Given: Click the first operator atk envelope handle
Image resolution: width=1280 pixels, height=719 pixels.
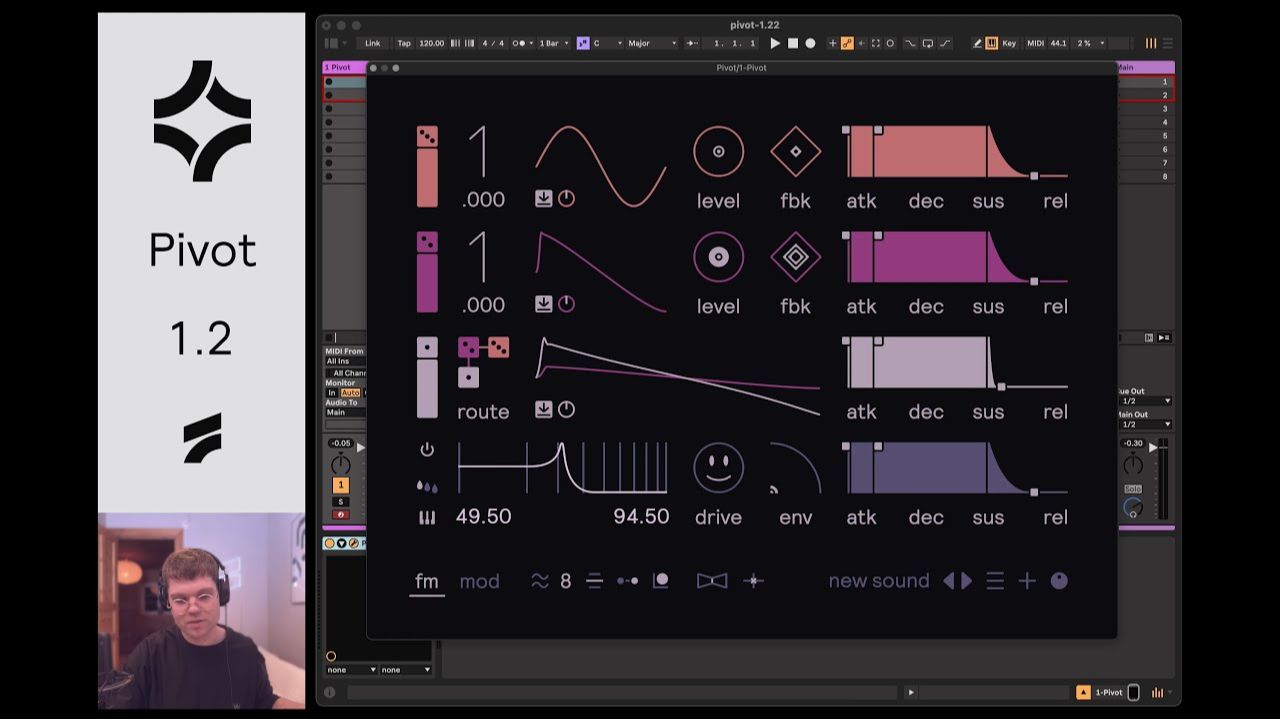Looking at the screenshot, I should pos(846,130).
